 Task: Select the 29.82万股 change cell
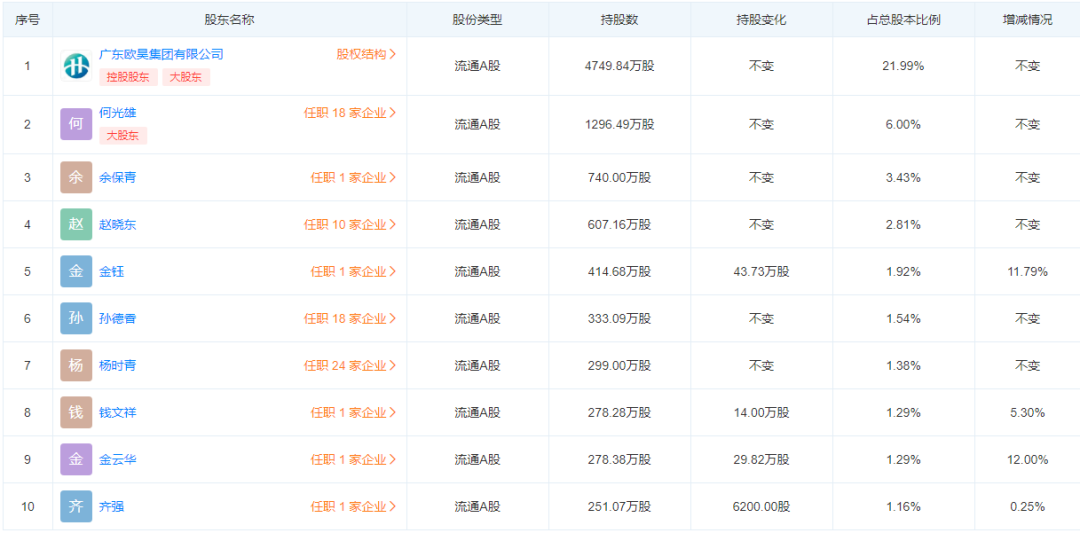pyautogui.click(x=761, y=459)
